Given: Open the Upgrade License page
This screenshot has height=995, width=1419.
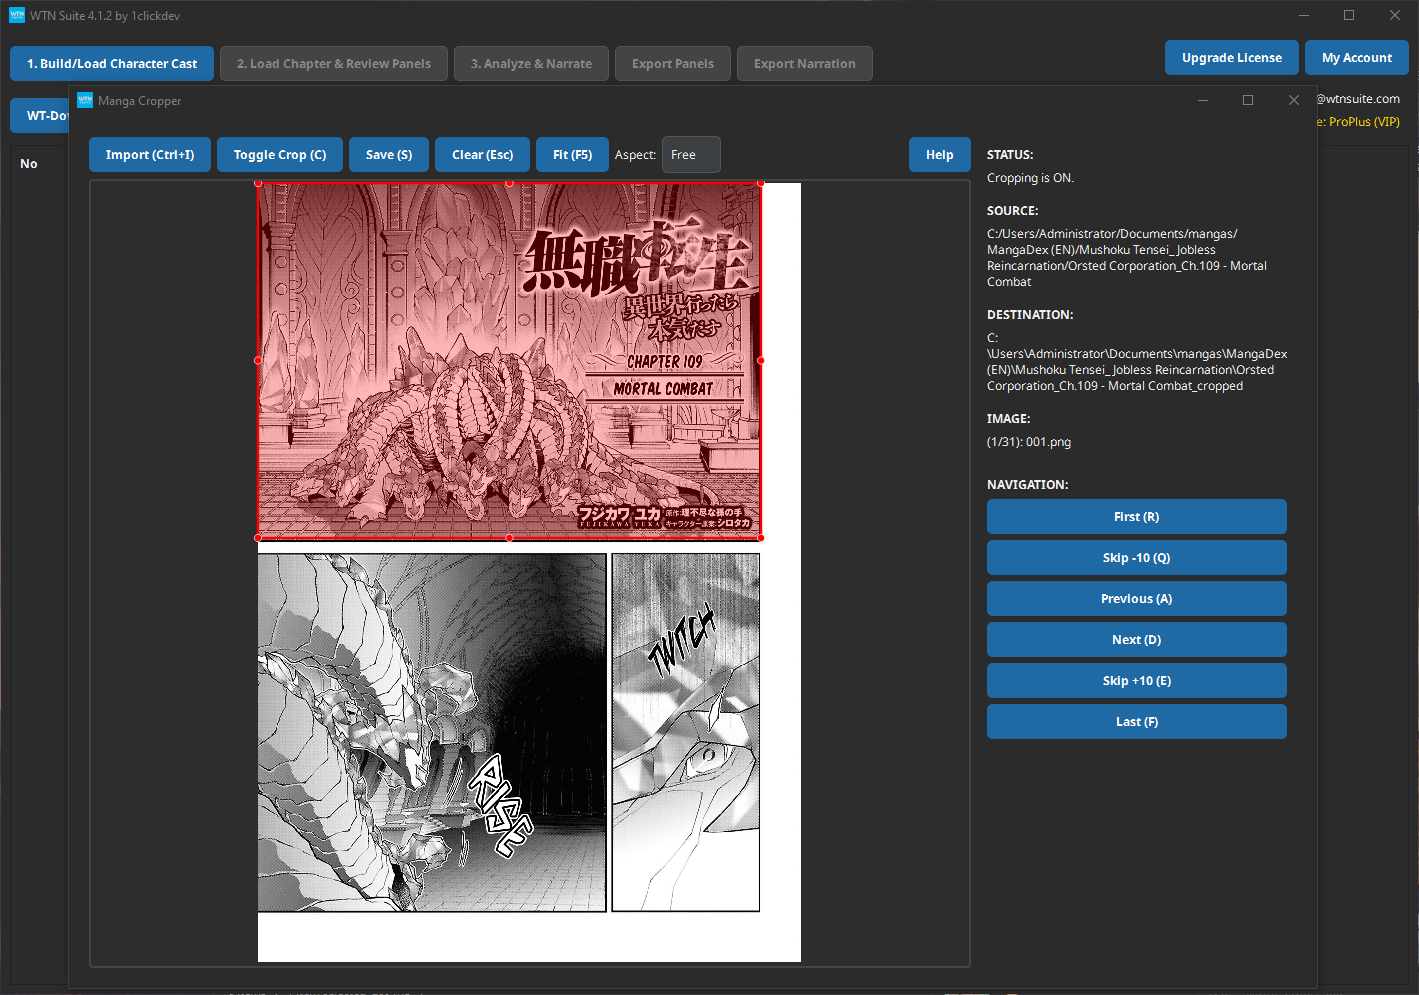Looking at the screenshot, I should click(1231, 57).
